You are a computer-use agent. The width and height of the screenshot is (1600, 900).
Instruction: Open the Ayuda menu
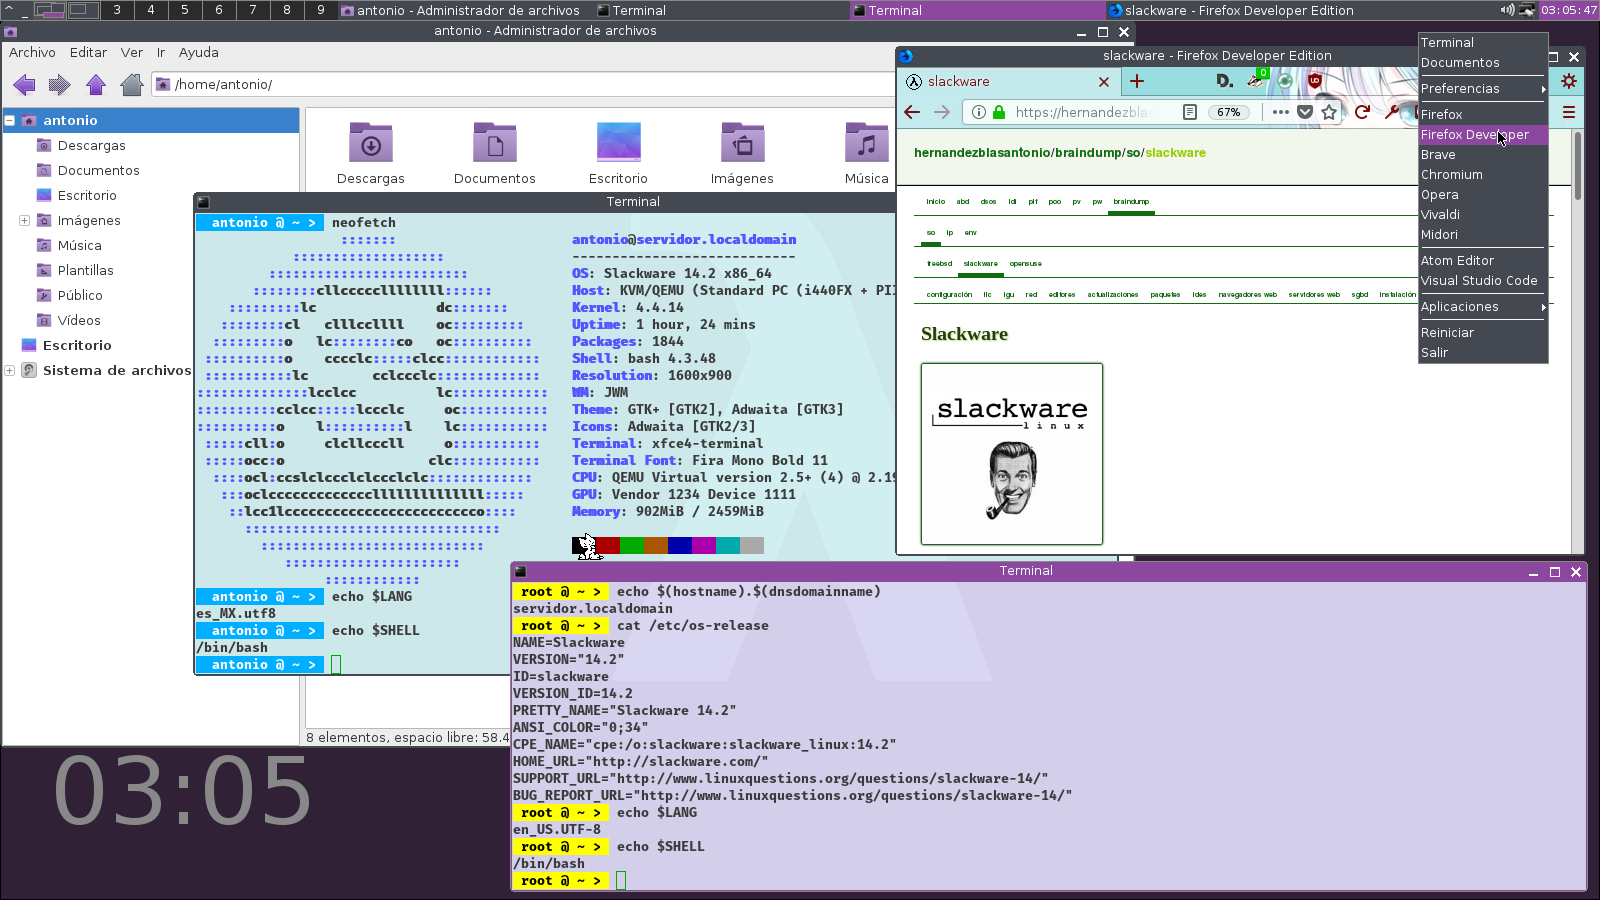199,53
